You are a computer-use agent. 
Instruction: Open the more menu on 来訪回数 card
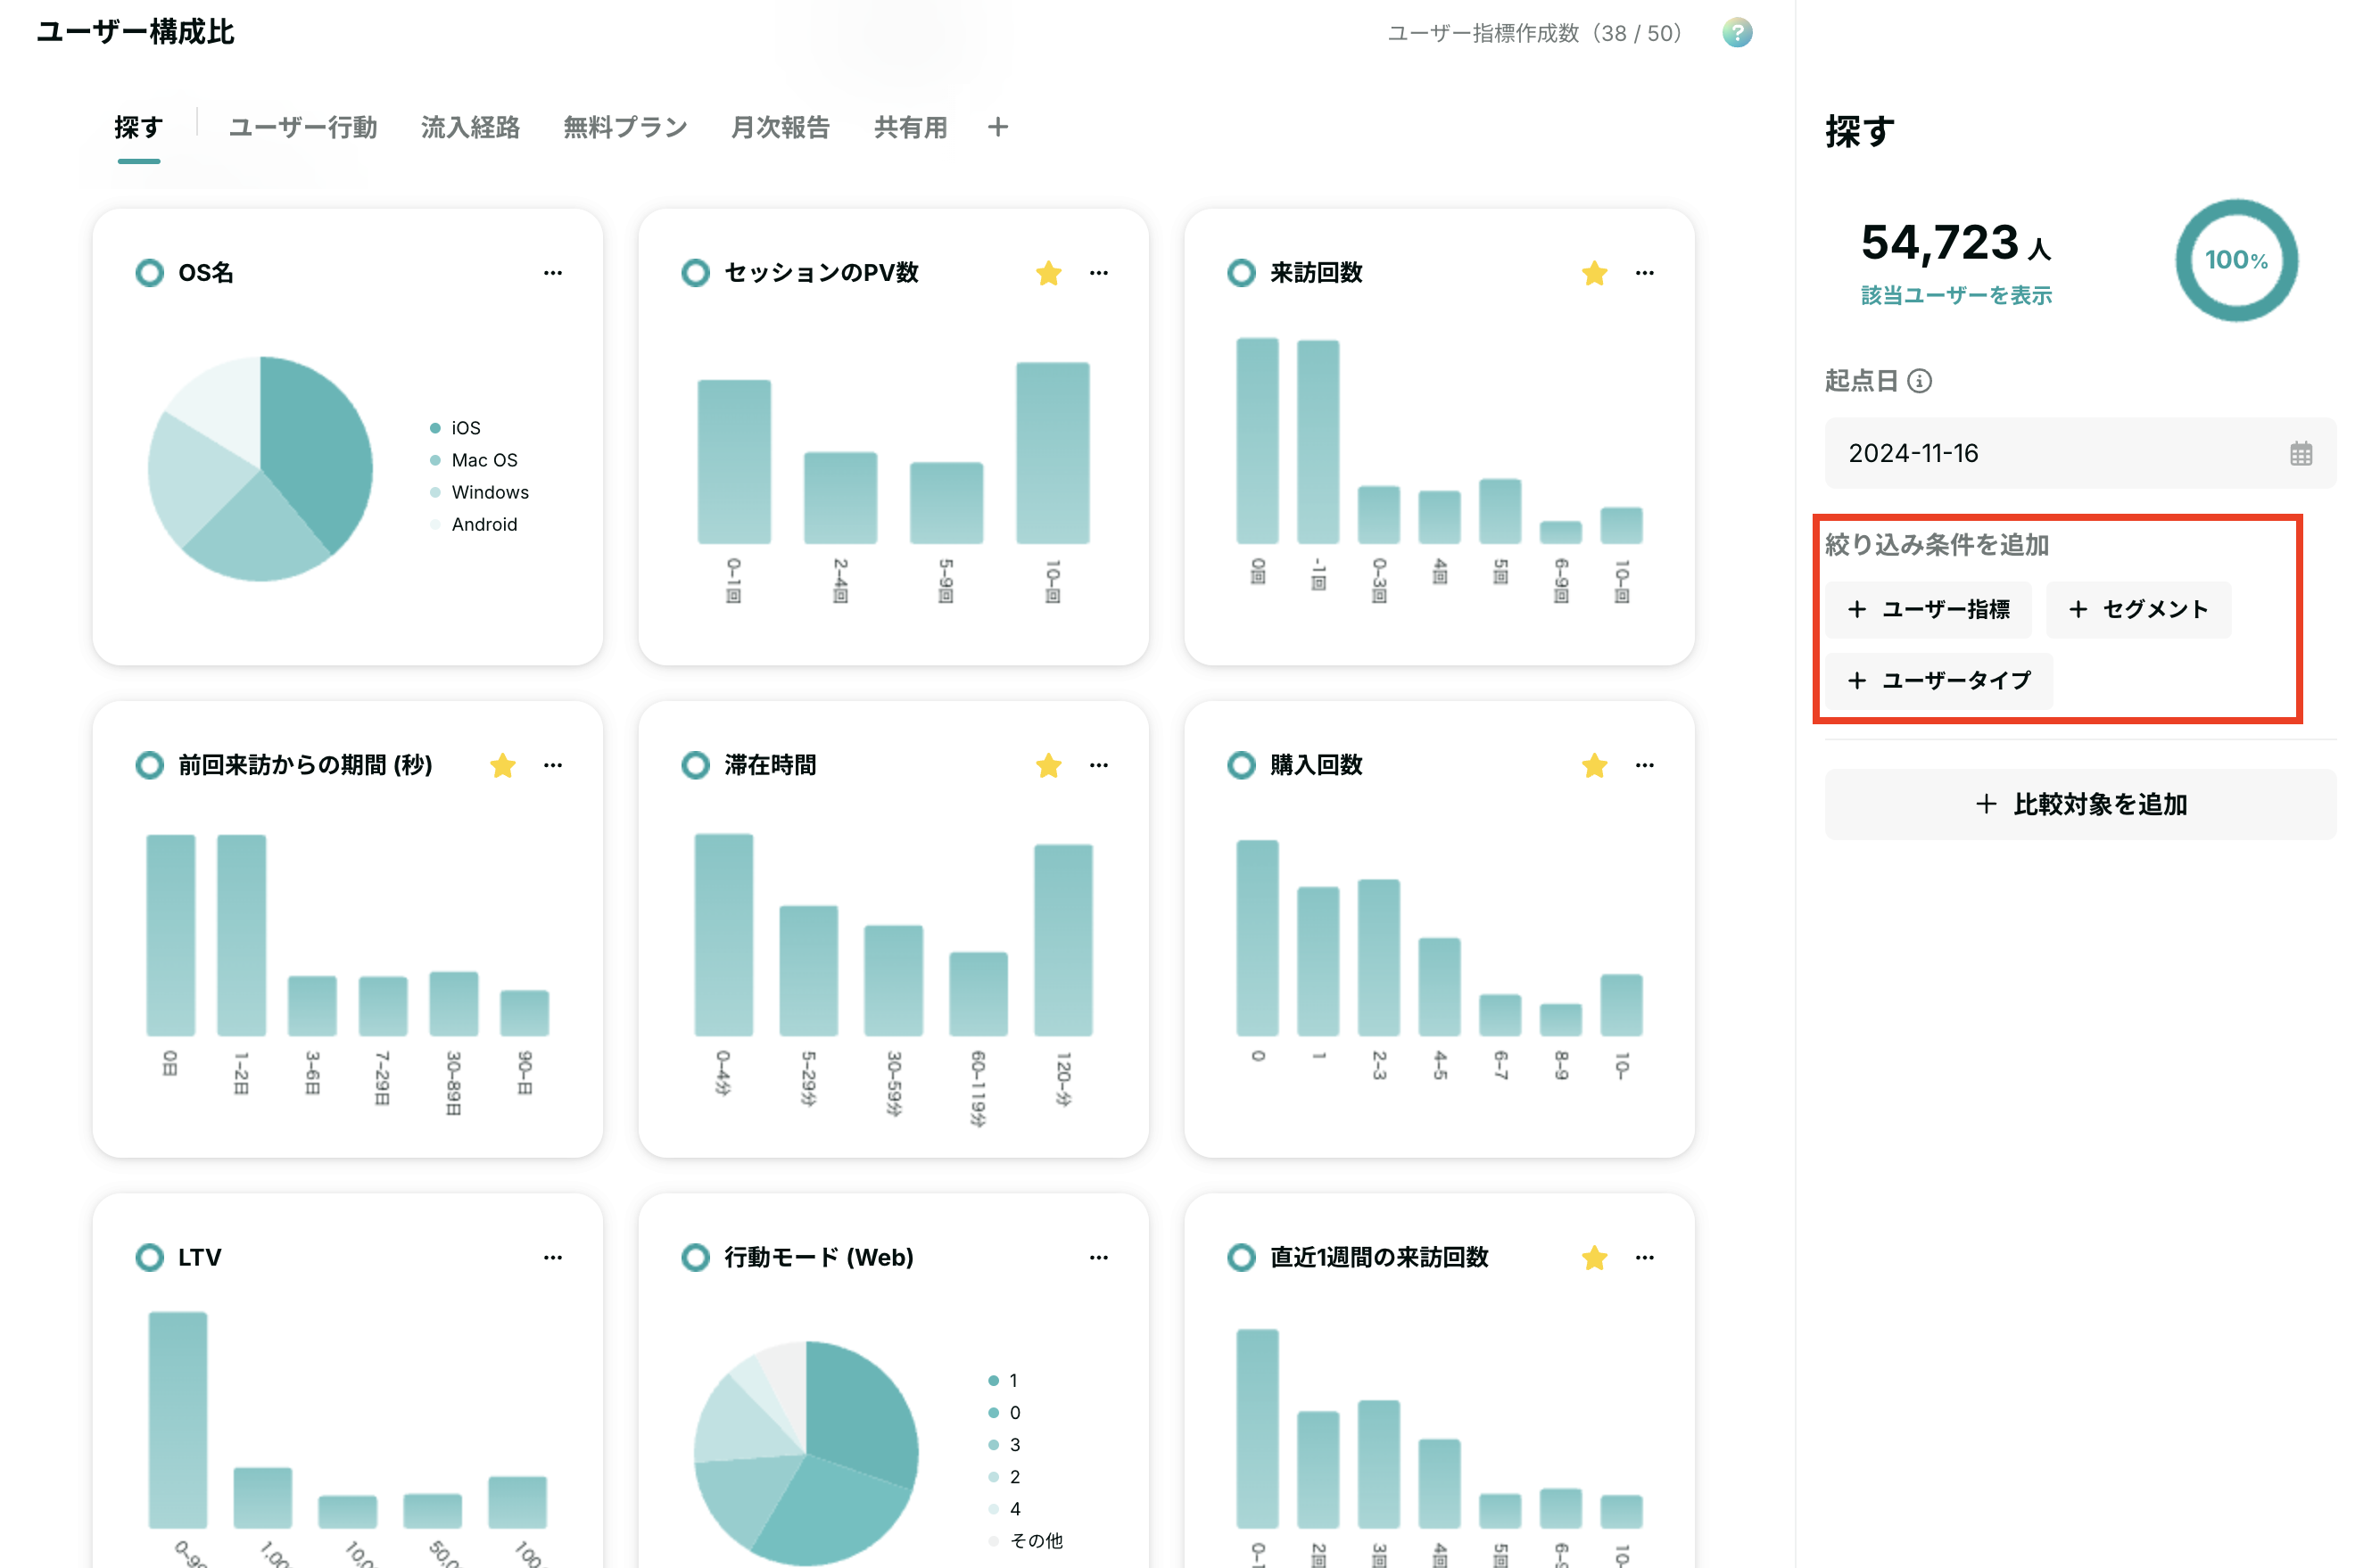coord(1645,273)
